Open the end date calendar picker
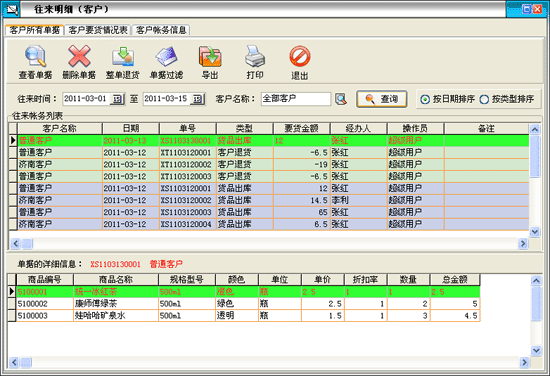The width and height of the screenshot is (550, 376). coord(197,99)
